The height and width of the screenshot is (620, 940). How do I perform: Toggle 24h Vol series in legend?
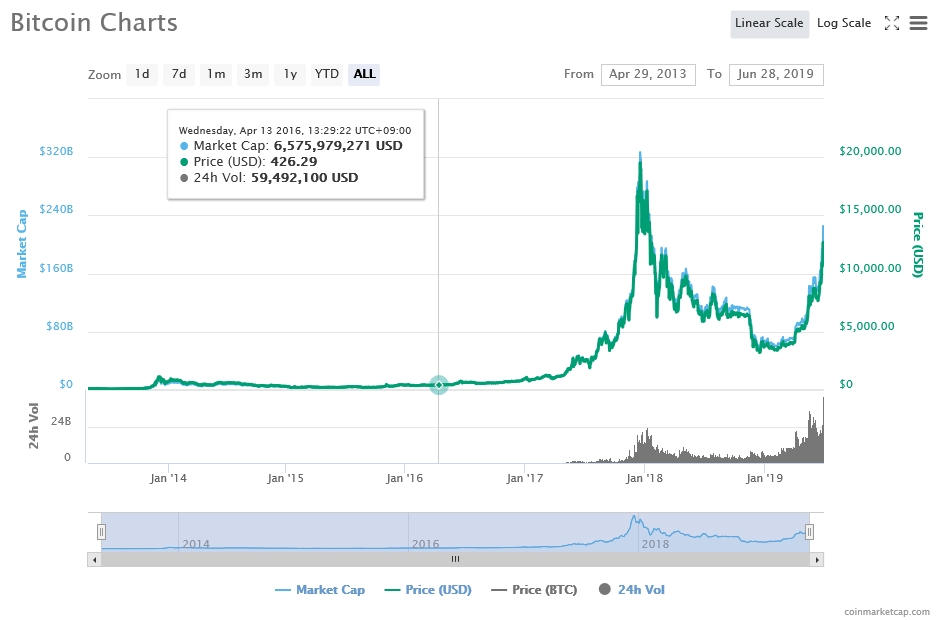point(631,590)
